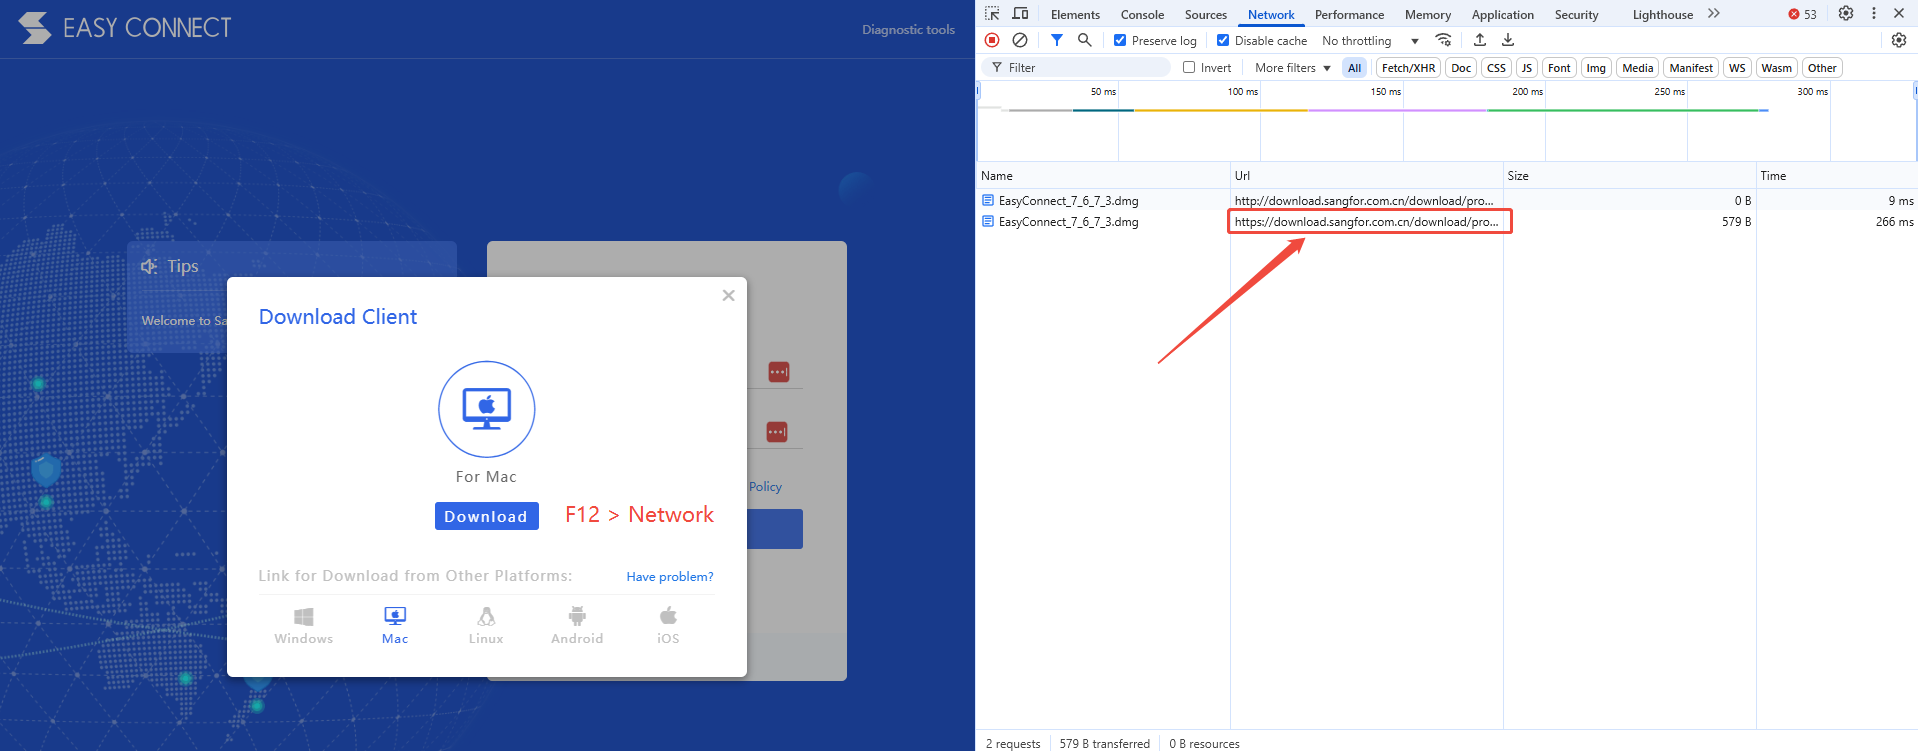
Task: Filter requests by Media
Action: [1638, 68]
